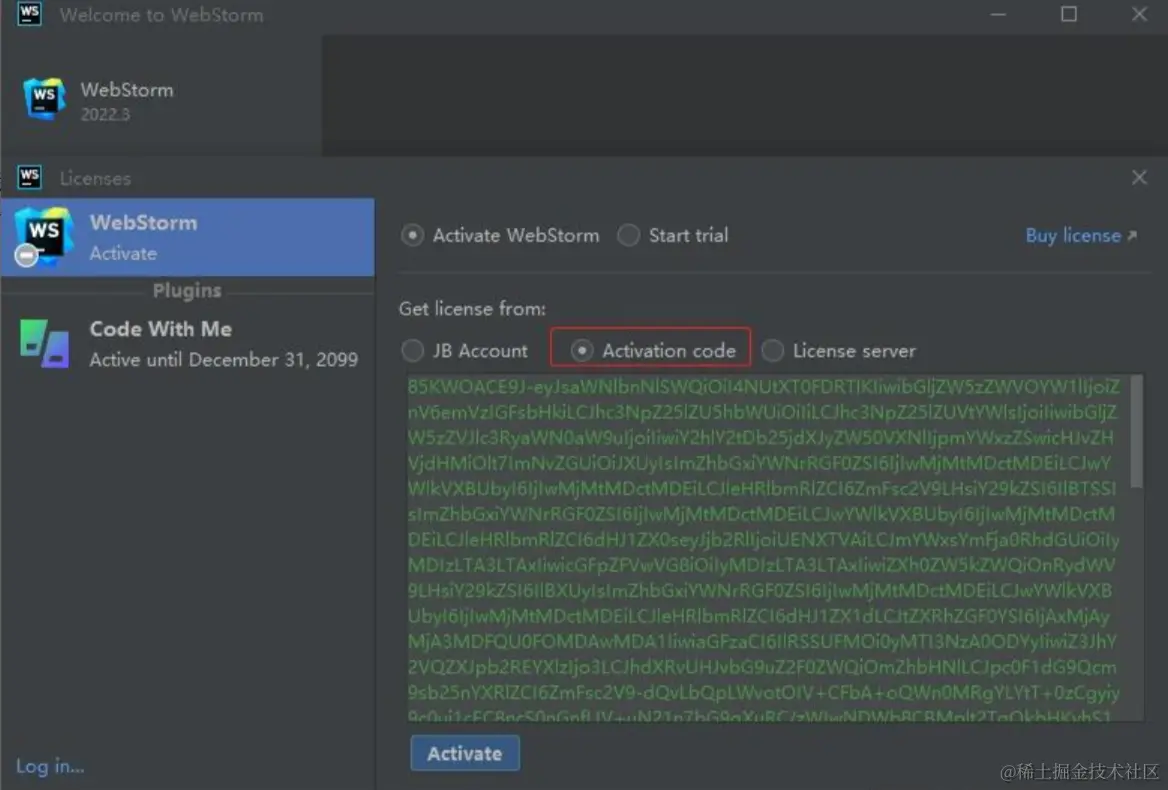Click the WS icon in Licenses title bar
This screenshot has width=1168, height=790.
tap(29, 177)
